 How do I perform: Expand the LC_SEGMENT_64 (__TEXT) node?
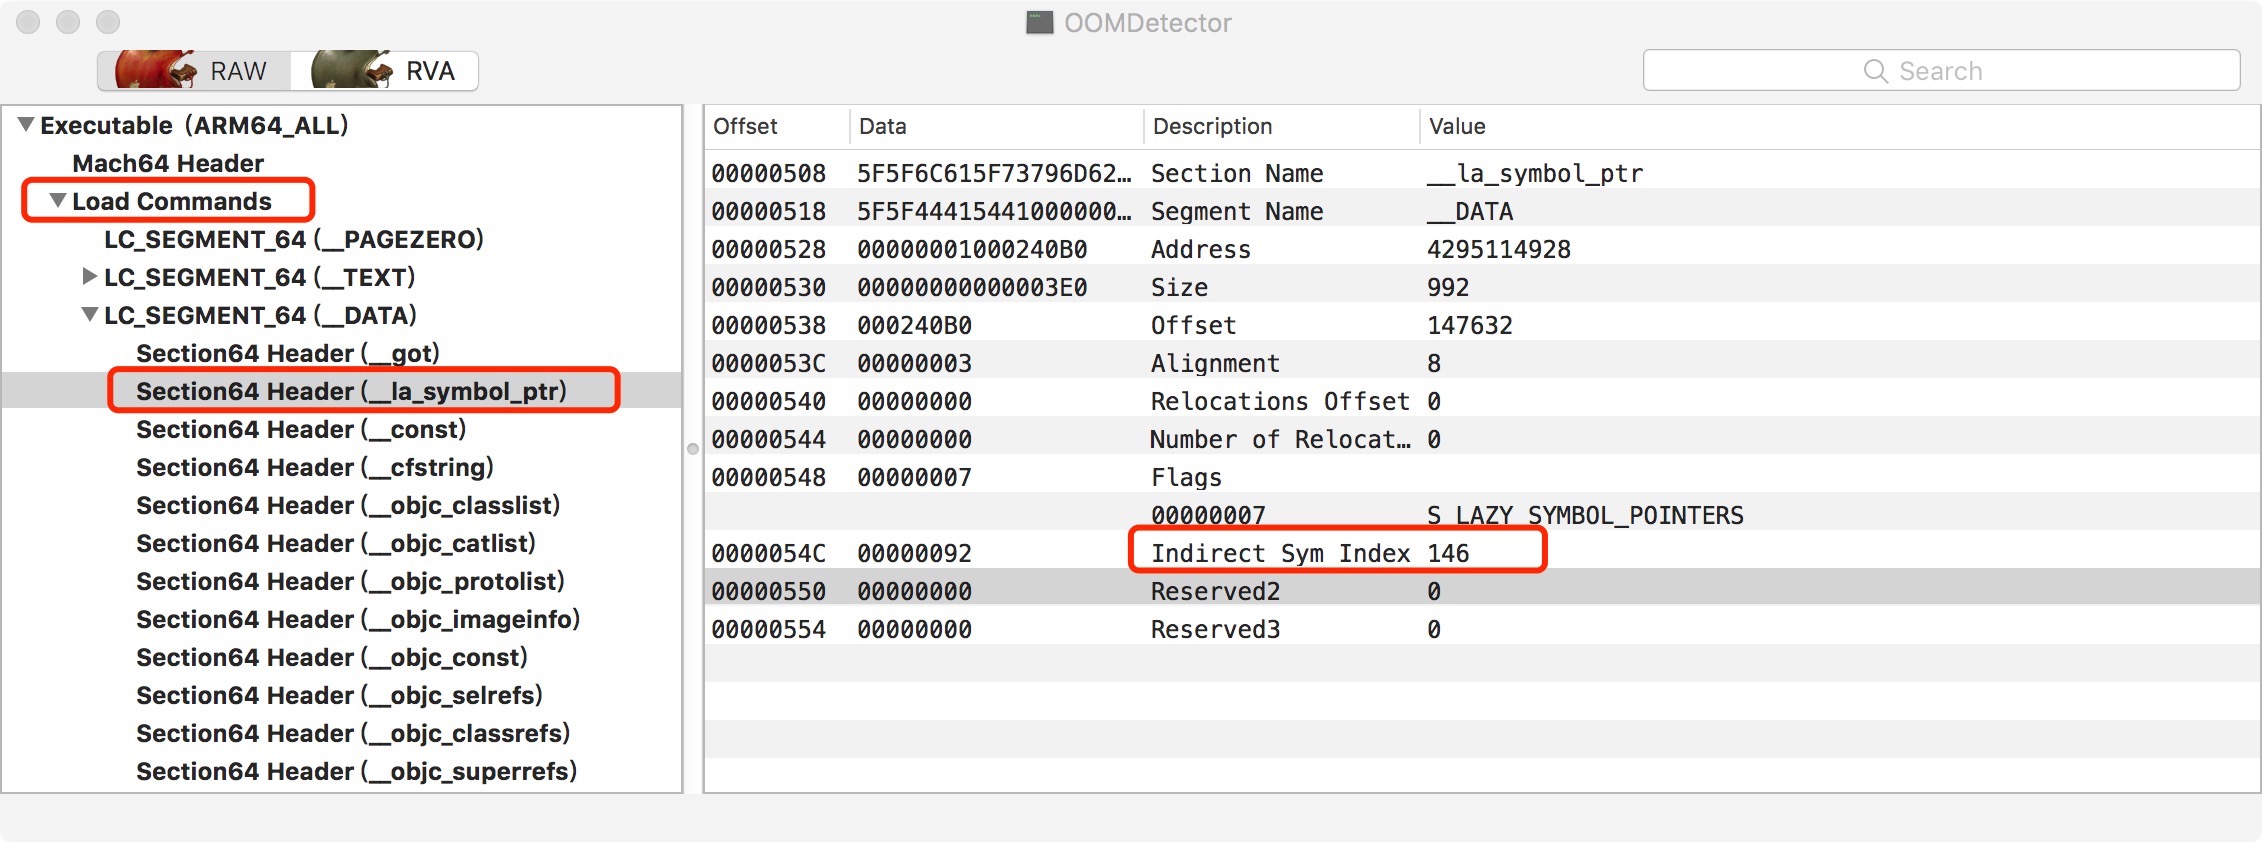click(90, 277)
